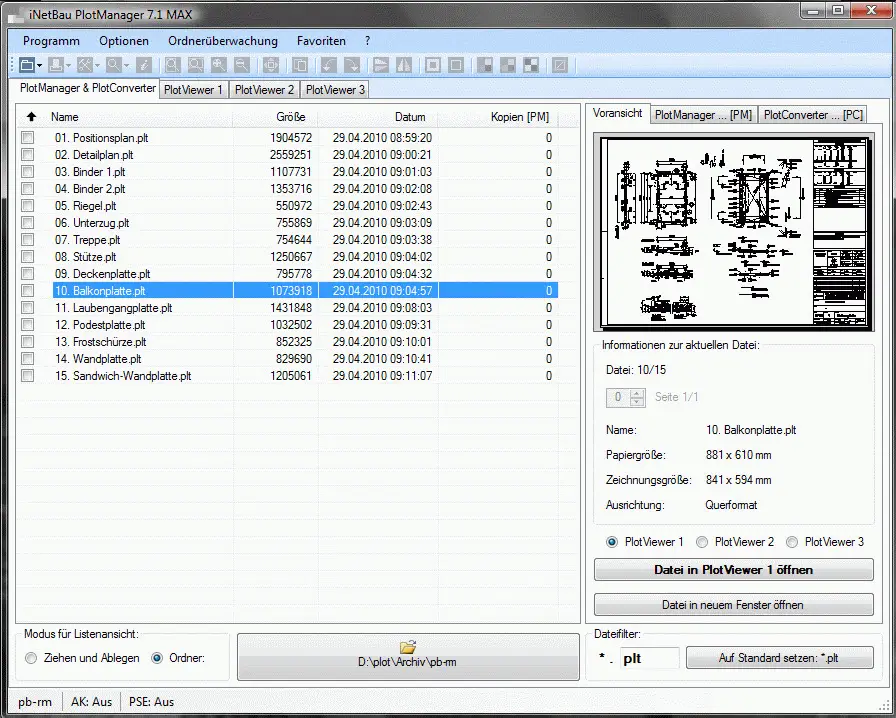Click the middle checker-pattern toolbar icon

coord(508,65)
